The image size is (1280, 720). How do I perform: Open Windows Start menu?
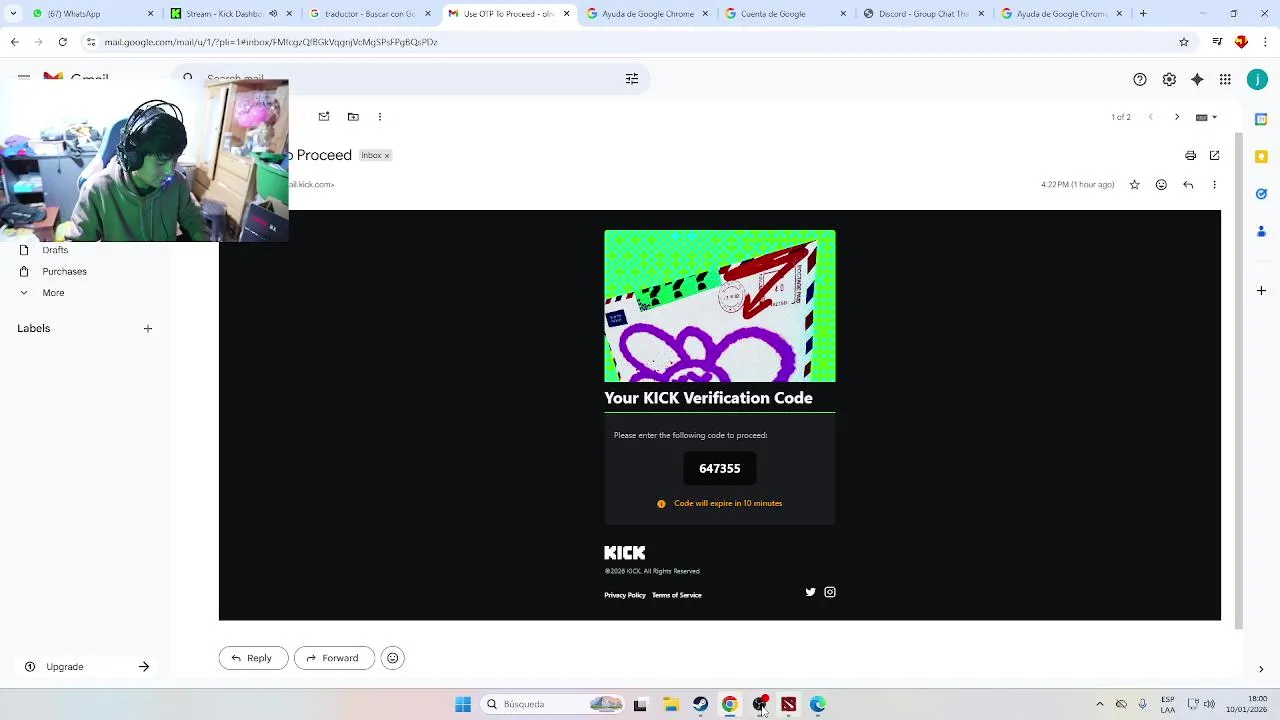click(463, 705)
